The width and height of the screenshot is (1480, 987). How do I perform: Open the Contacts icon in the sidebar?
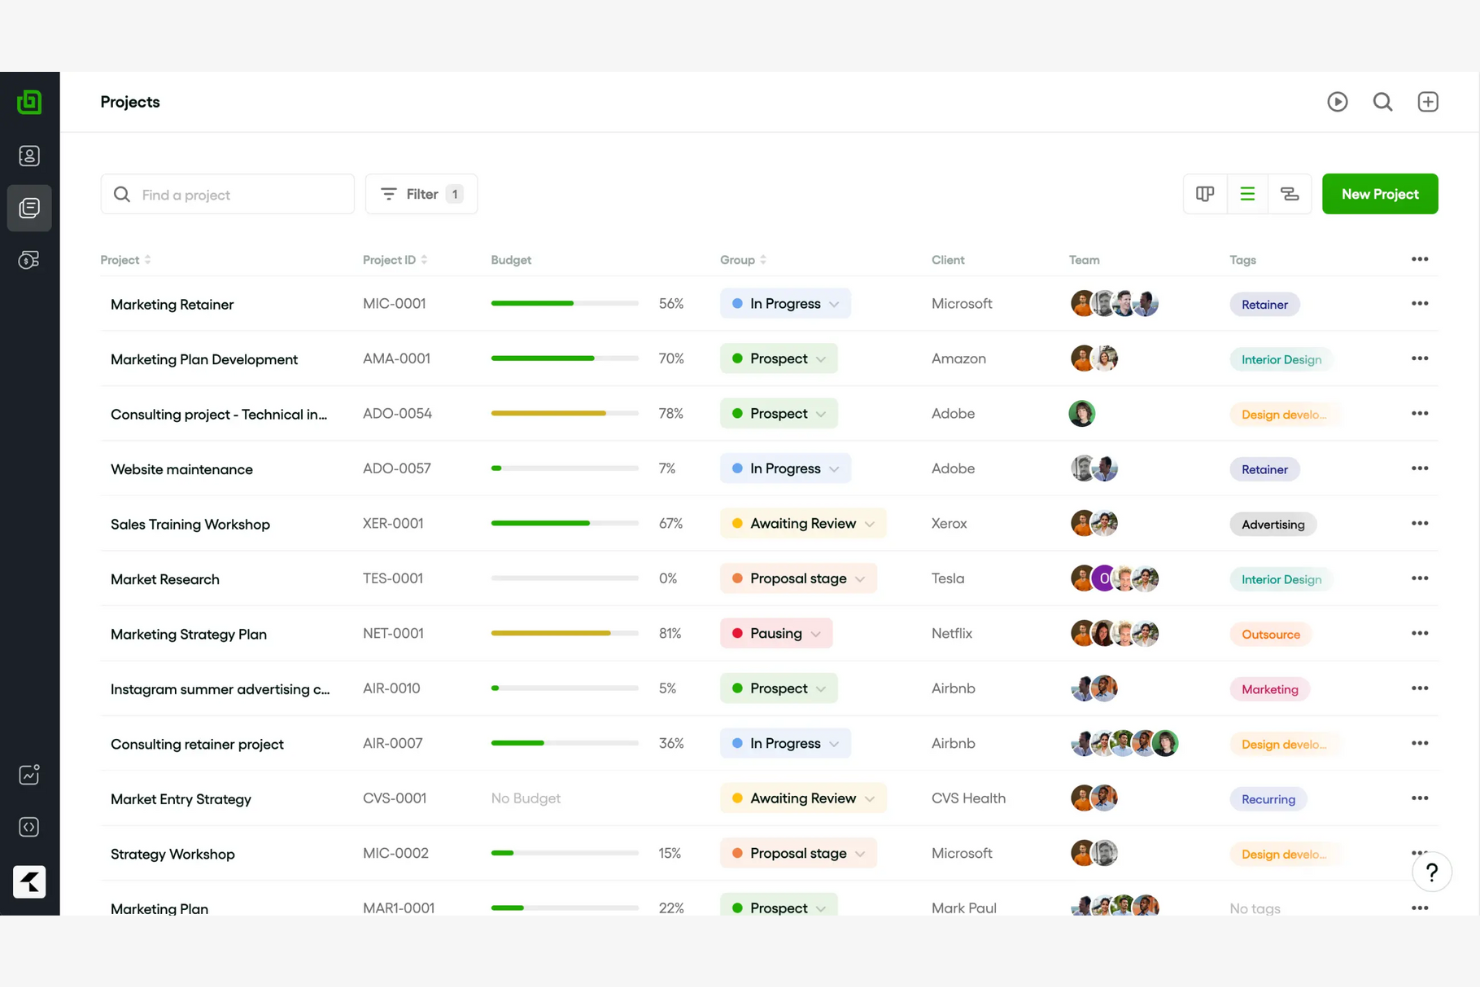tap(29, 155)
